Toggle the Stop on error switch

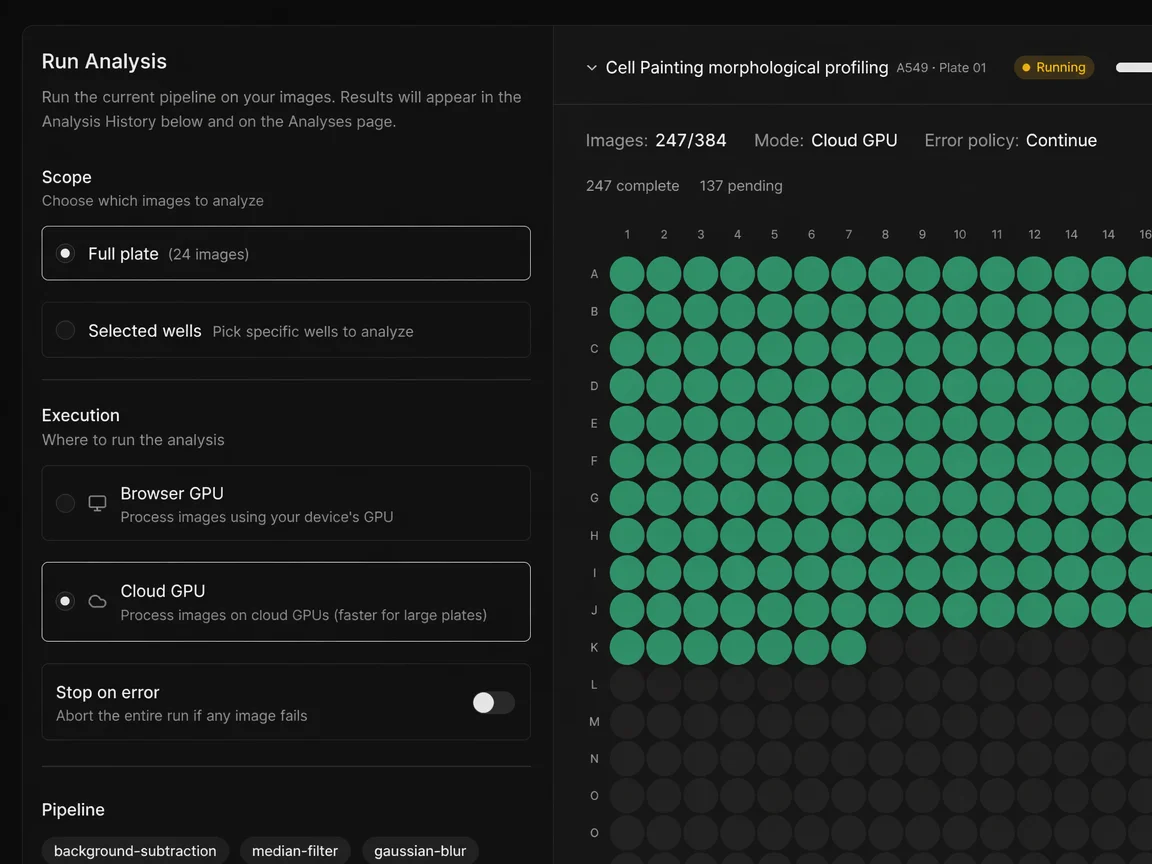493,703
